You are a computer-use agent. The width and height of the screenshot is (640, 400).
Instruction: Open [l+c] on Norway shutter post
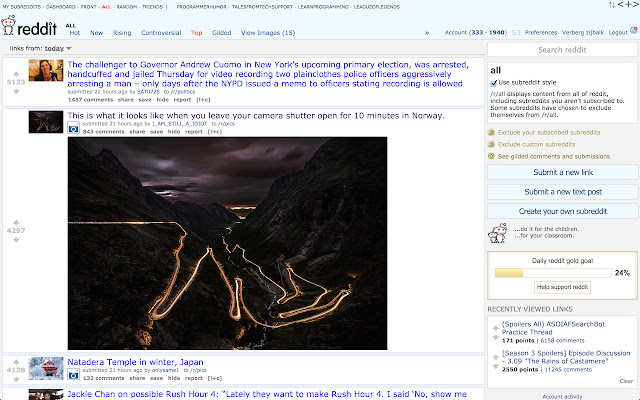point(215,132)
